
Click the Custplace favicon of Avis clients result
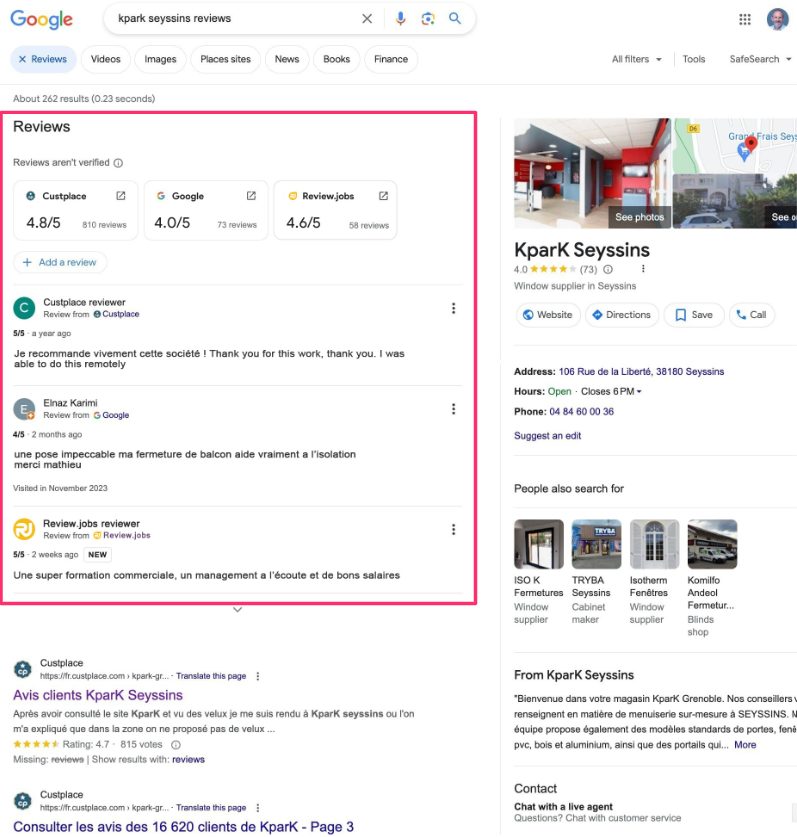[x=22, y=669]
